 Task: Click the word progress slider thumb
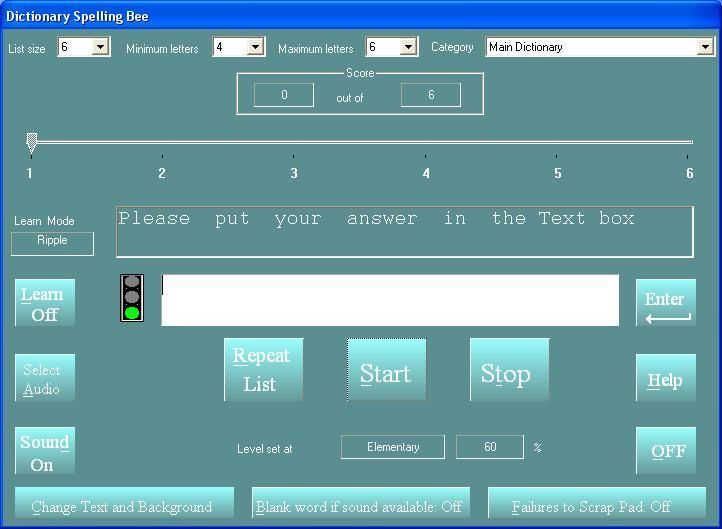31,142
